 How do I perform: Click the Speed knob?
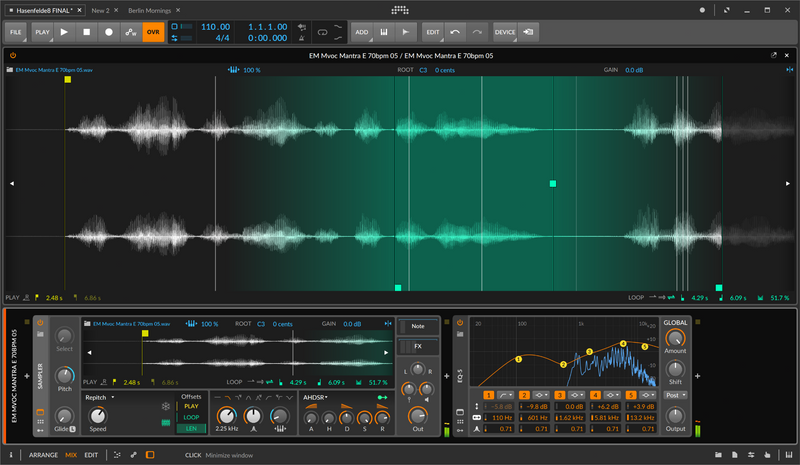[97, 416]
